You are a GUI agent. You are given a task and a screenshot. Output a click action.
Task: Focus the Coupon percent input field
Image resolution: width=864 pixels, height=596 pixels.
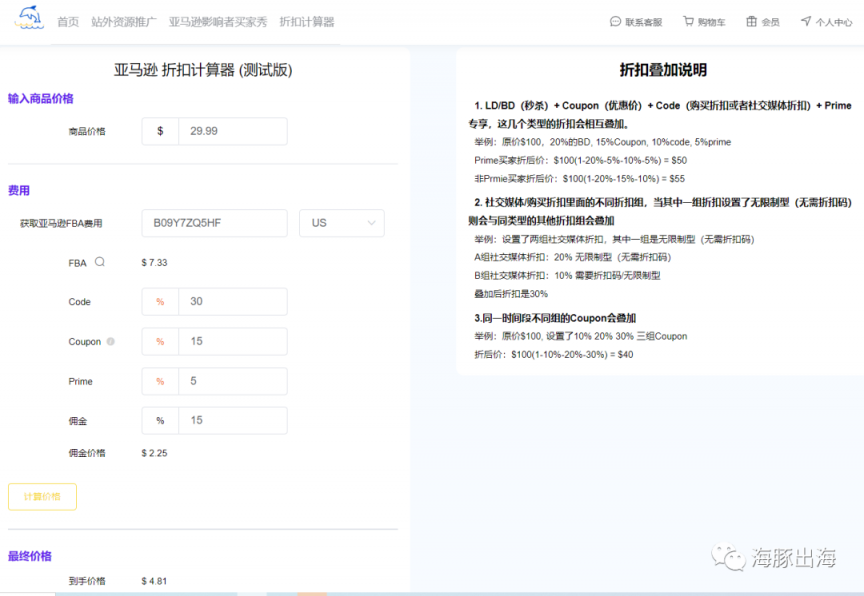tap(233, 342)
